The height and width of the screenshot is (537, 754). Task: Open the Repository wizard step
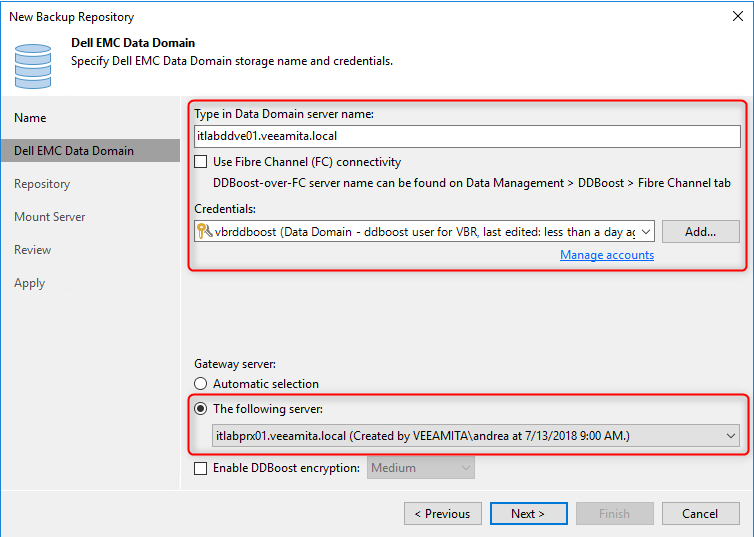pos(42,184)
